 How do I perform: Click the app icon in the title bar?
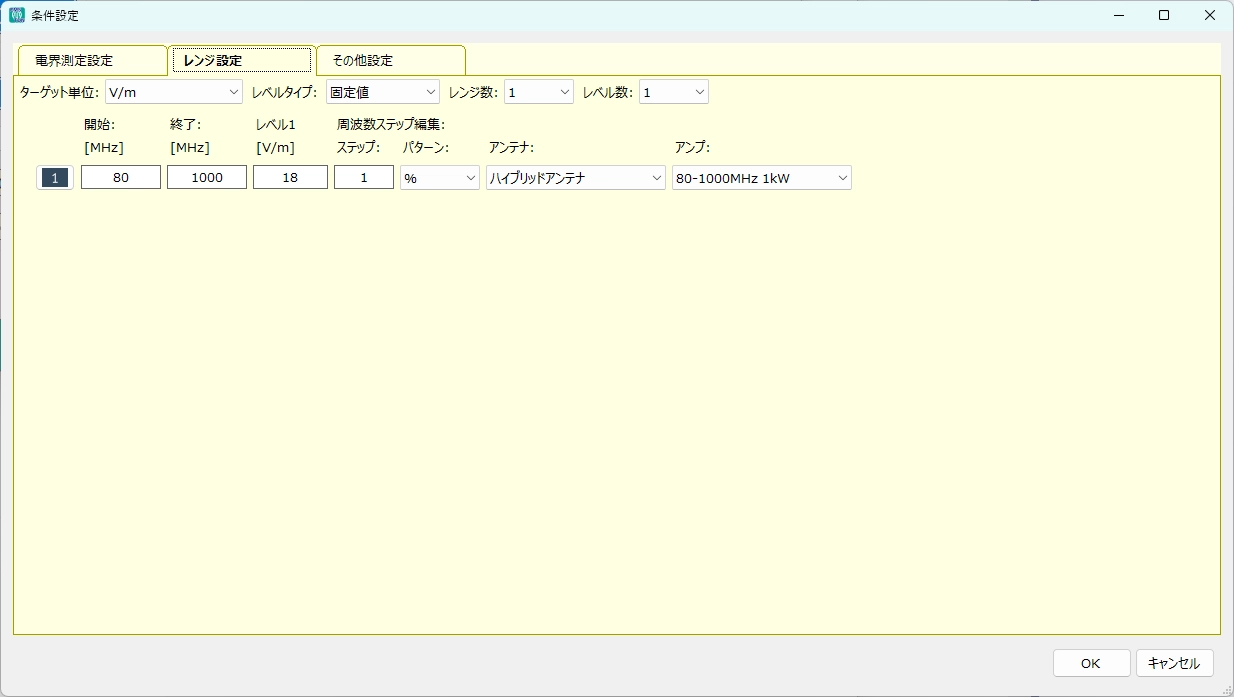17,15
